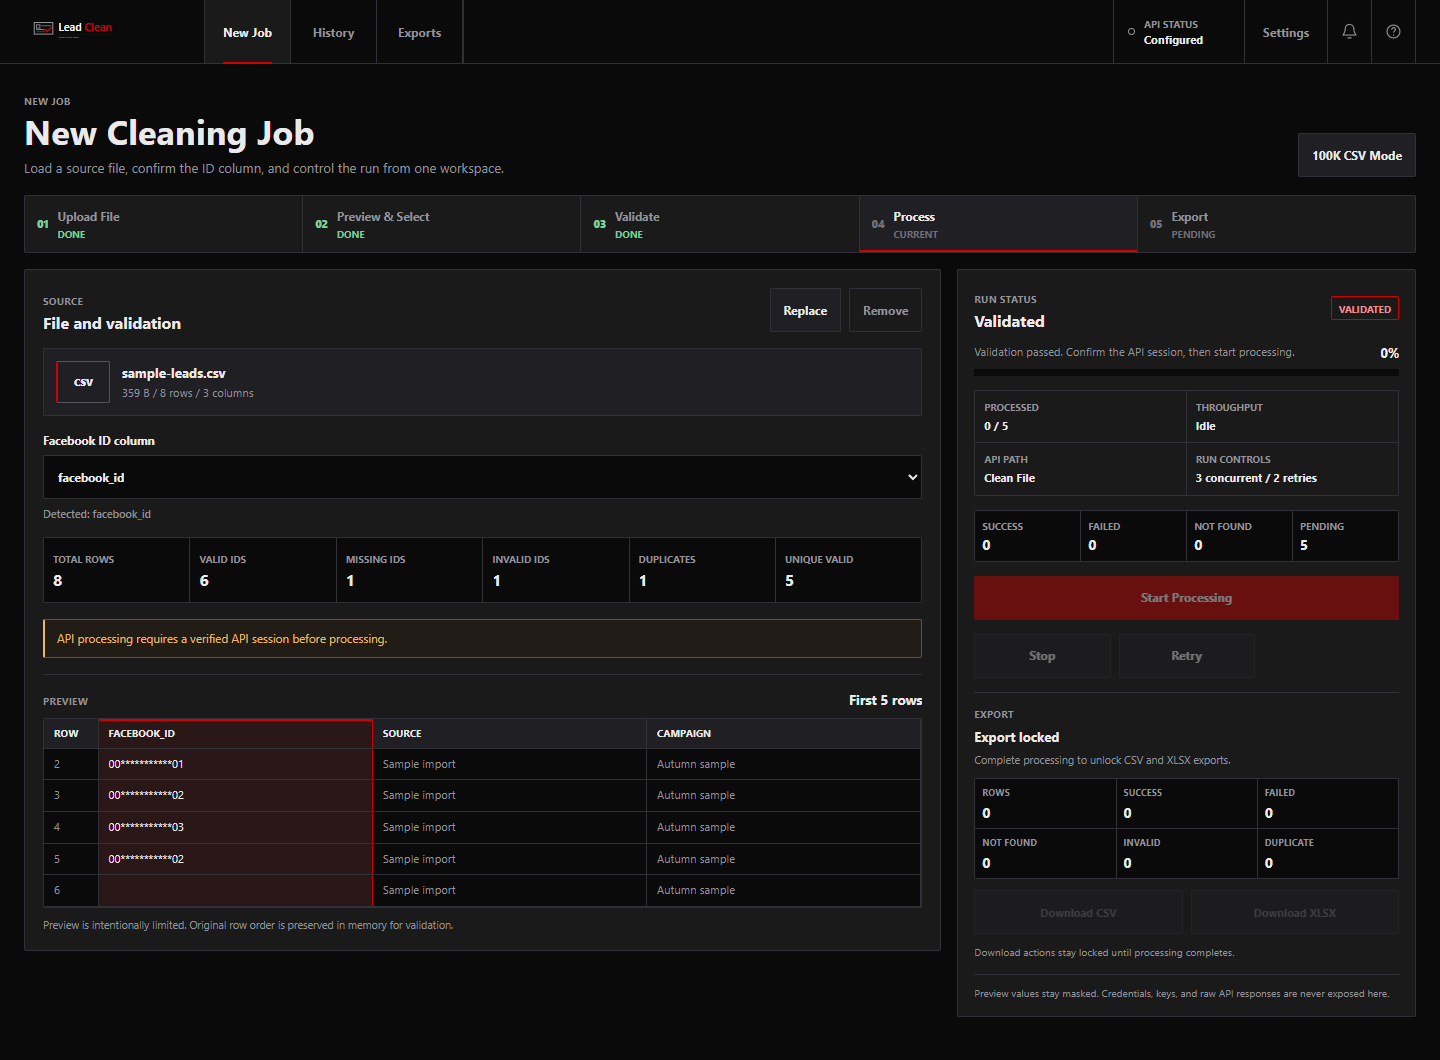
Task: Click the Total Rows stat card
Action: (116, 570)
